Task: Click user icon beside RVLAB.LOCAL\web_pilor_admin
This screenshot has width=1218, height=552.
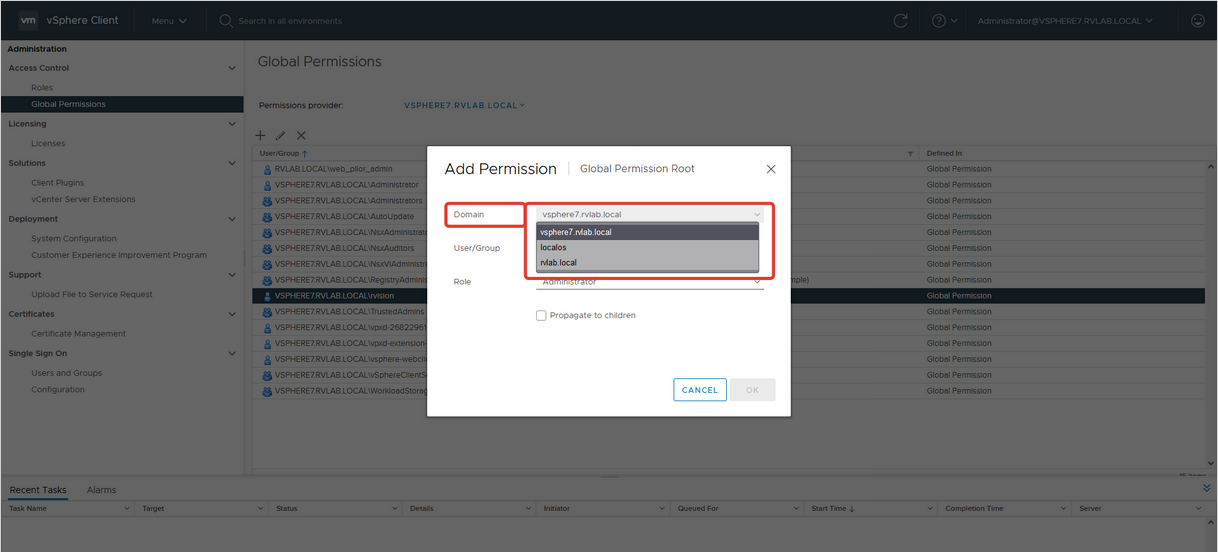Action: [x=267, y=169]
